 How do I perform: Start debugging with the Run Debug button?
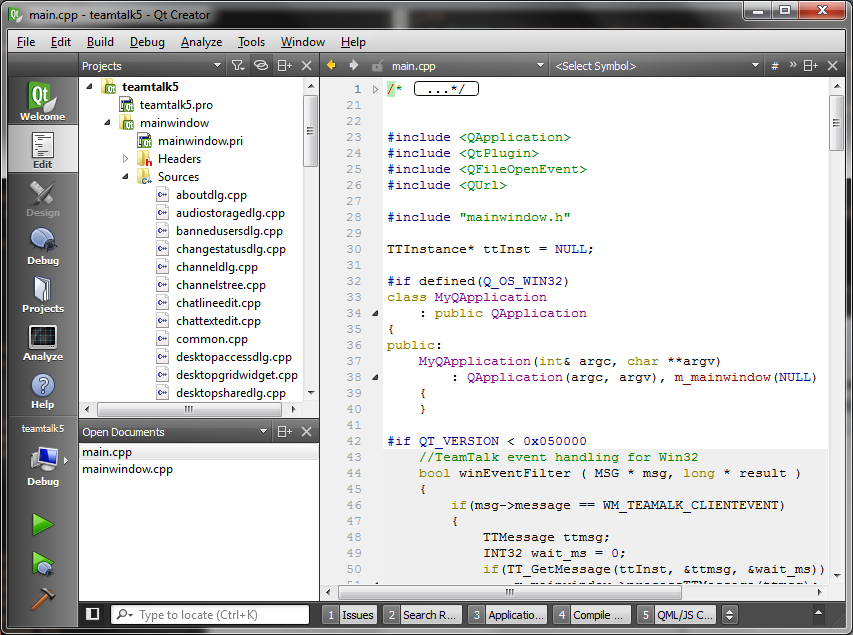coord(42,563)
